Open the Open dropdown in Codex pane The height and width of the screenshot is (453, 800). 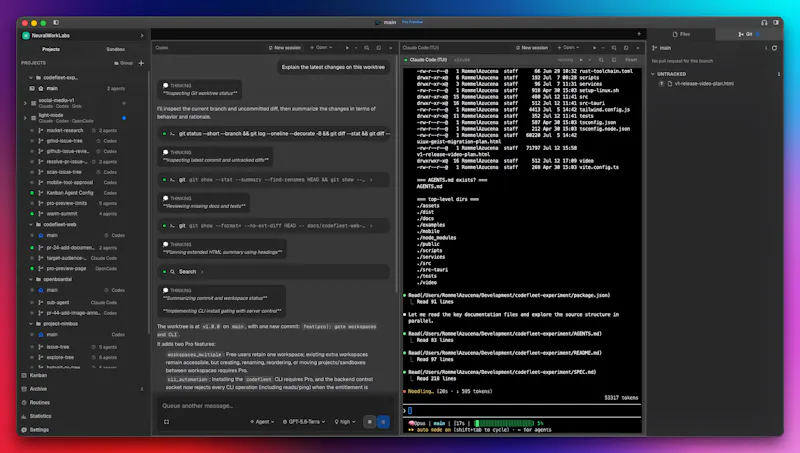321,48
